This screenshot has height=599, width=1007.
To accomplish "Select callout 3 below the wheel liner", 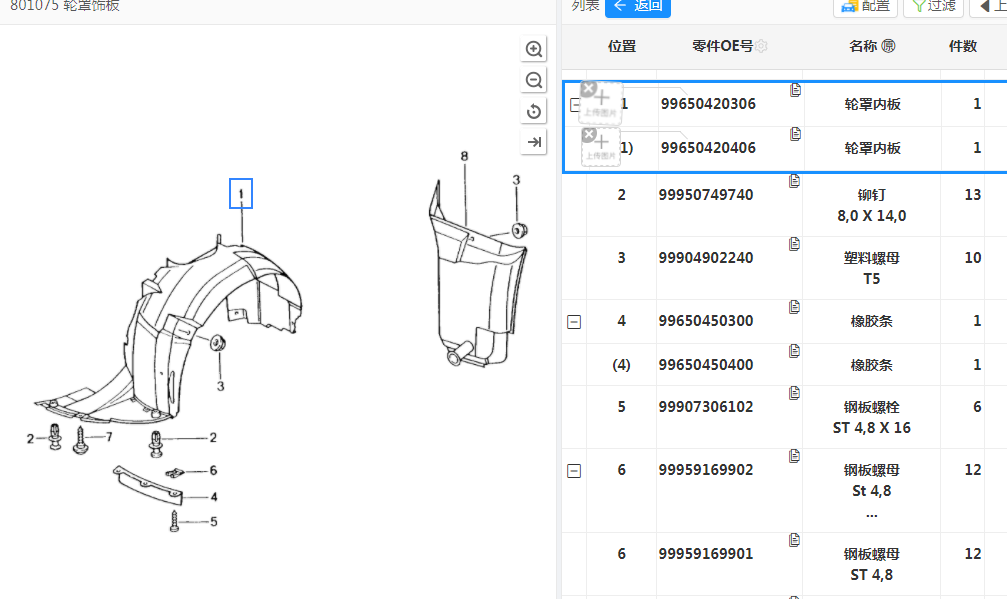I will click(x=220, y=386).
